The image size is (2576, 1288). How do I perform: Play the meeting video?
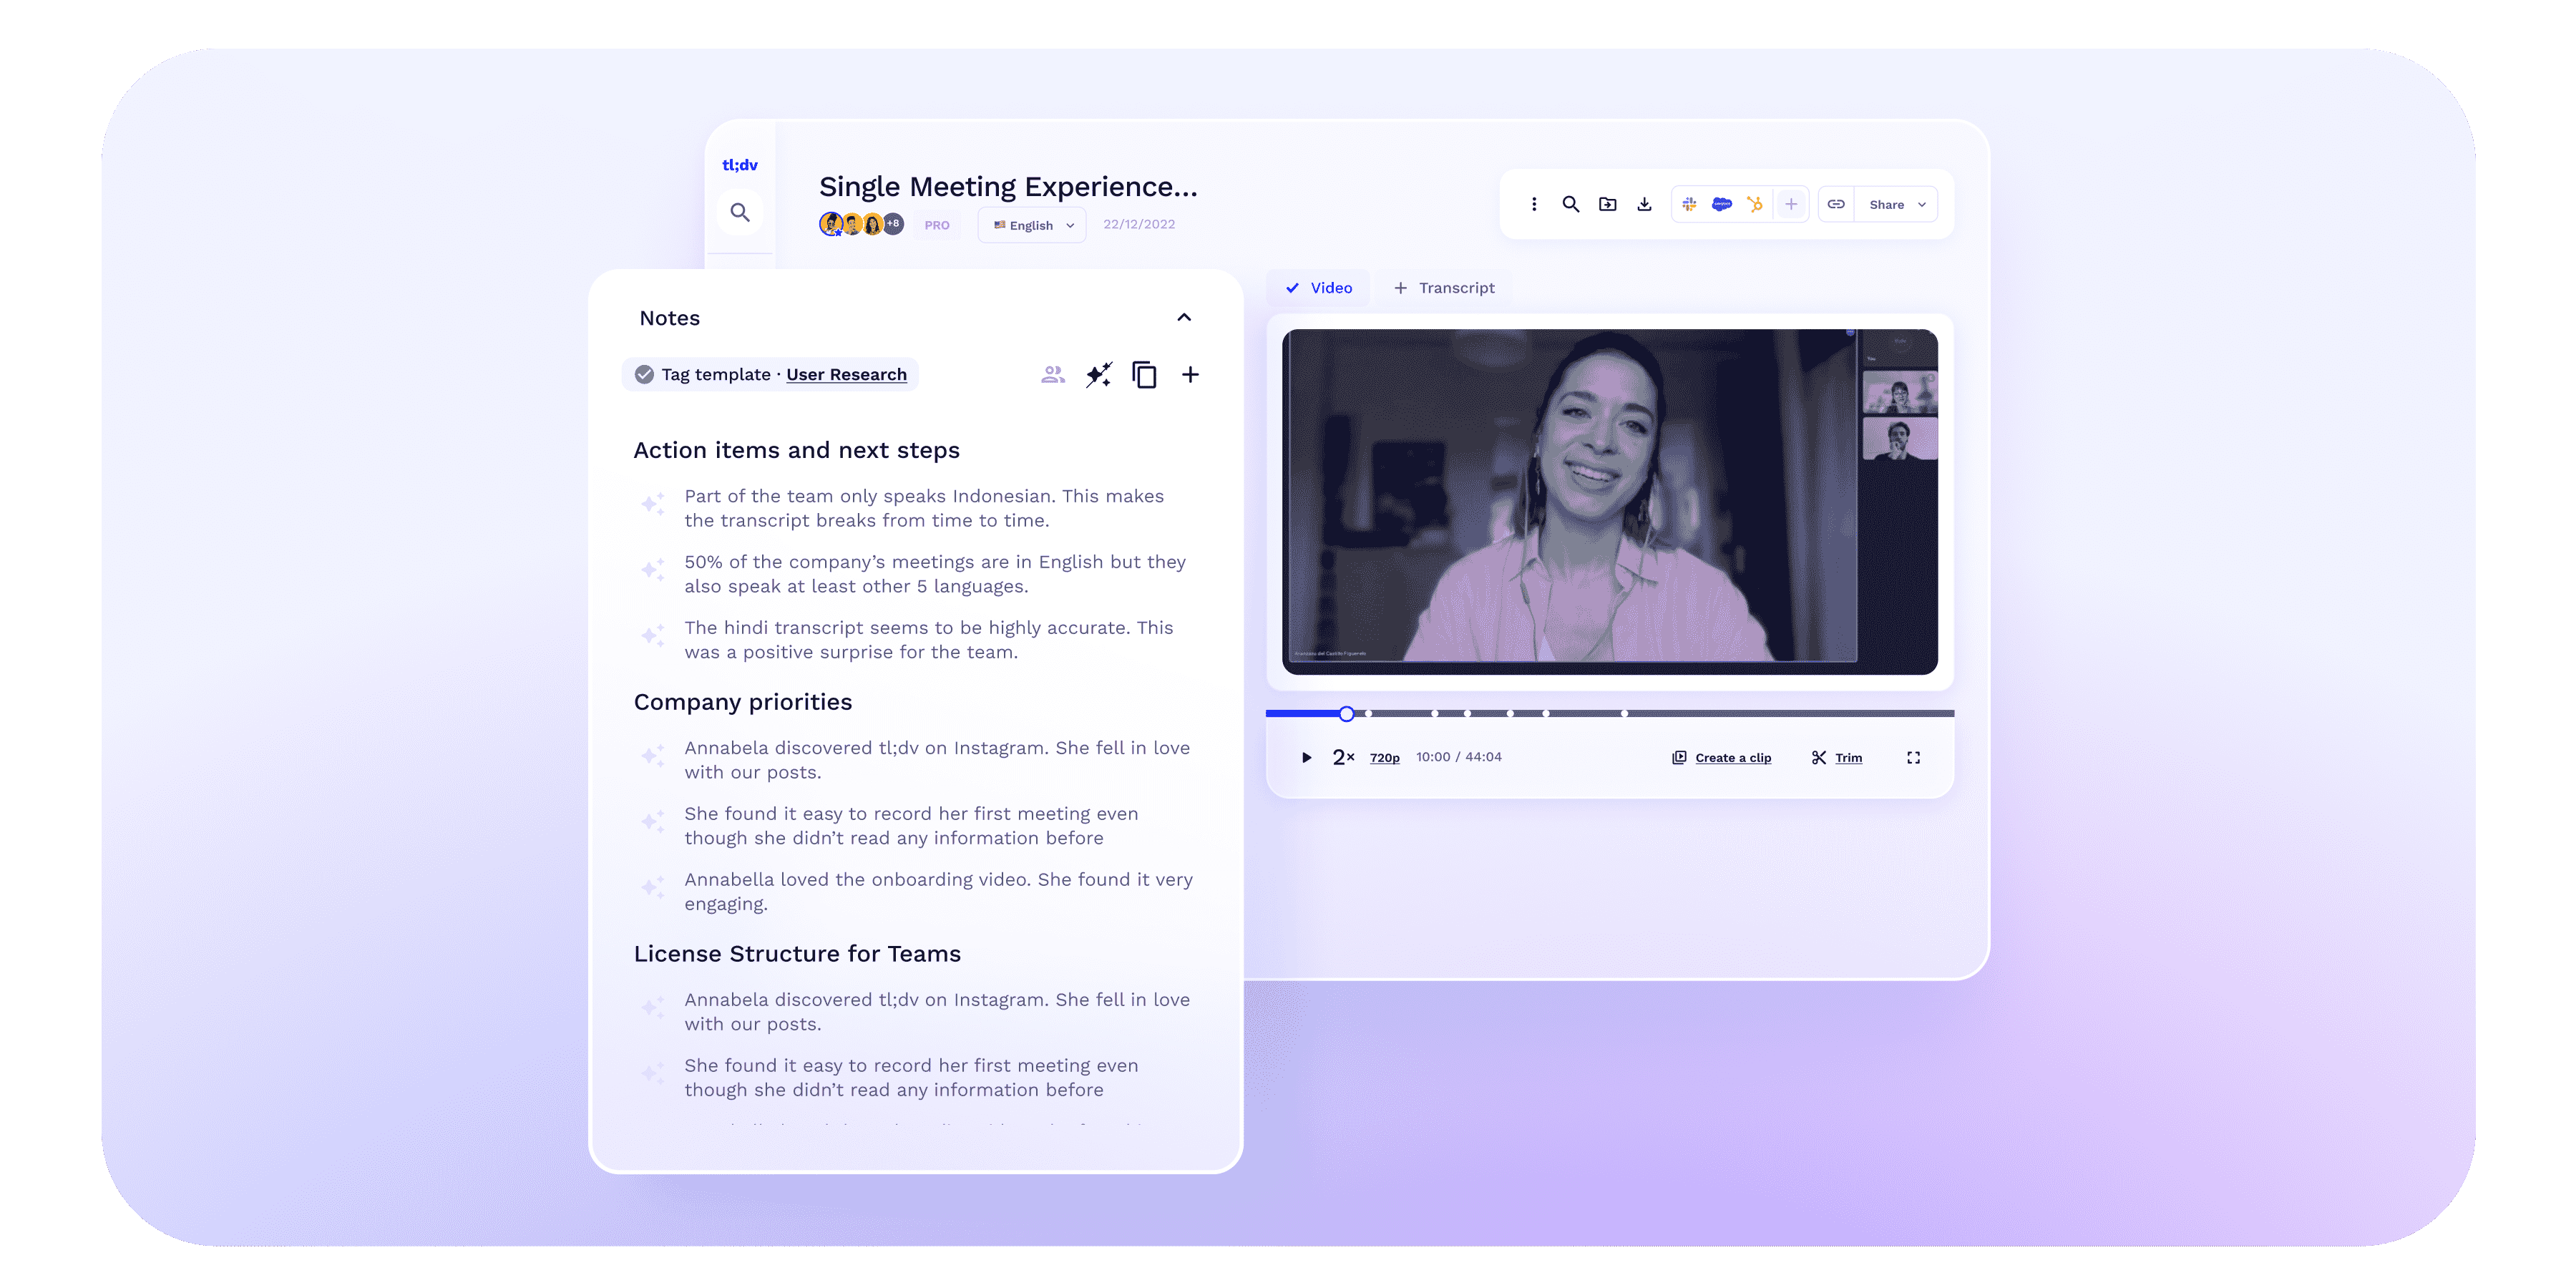coord(1306,758)
